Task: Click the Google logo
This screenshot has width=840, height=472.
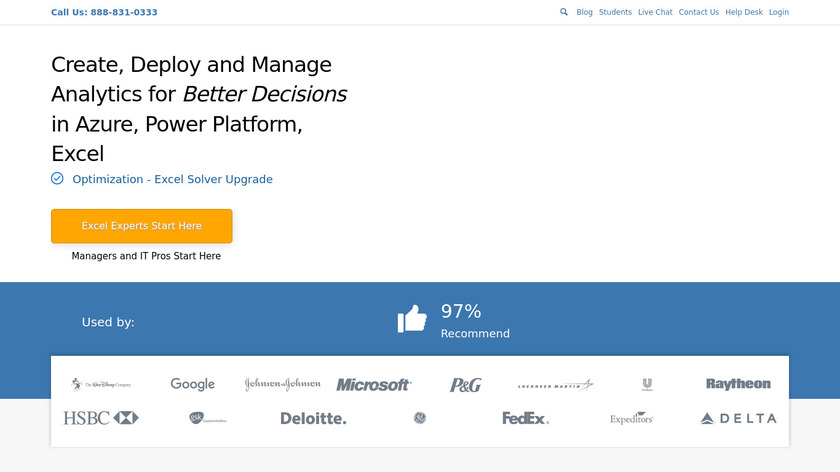Action: tap(193, 384)
